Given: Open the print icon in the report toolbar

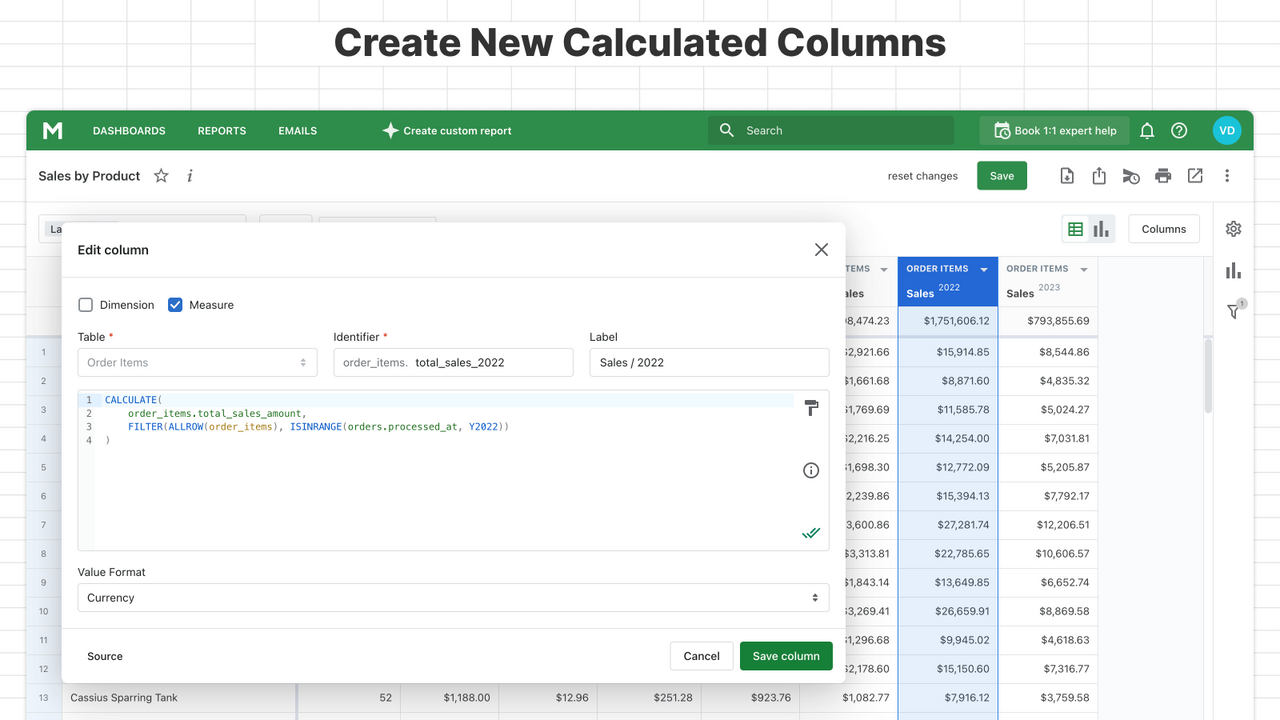Looking at the screenshot, I should (x=1163, y=175).
